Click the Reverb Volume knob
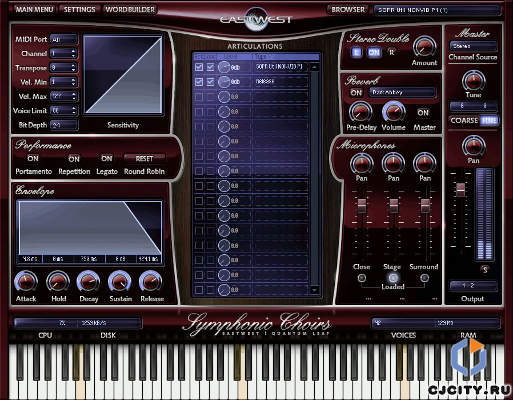The width and height of the screenshot is (513, 400). (x=393, y=112)
